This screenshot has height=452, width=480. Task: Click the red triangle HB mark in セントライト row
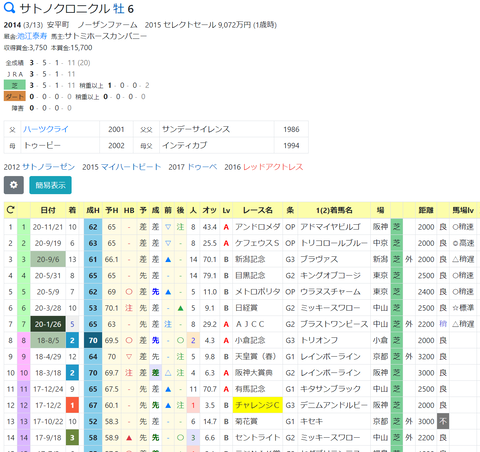(129, 438)
